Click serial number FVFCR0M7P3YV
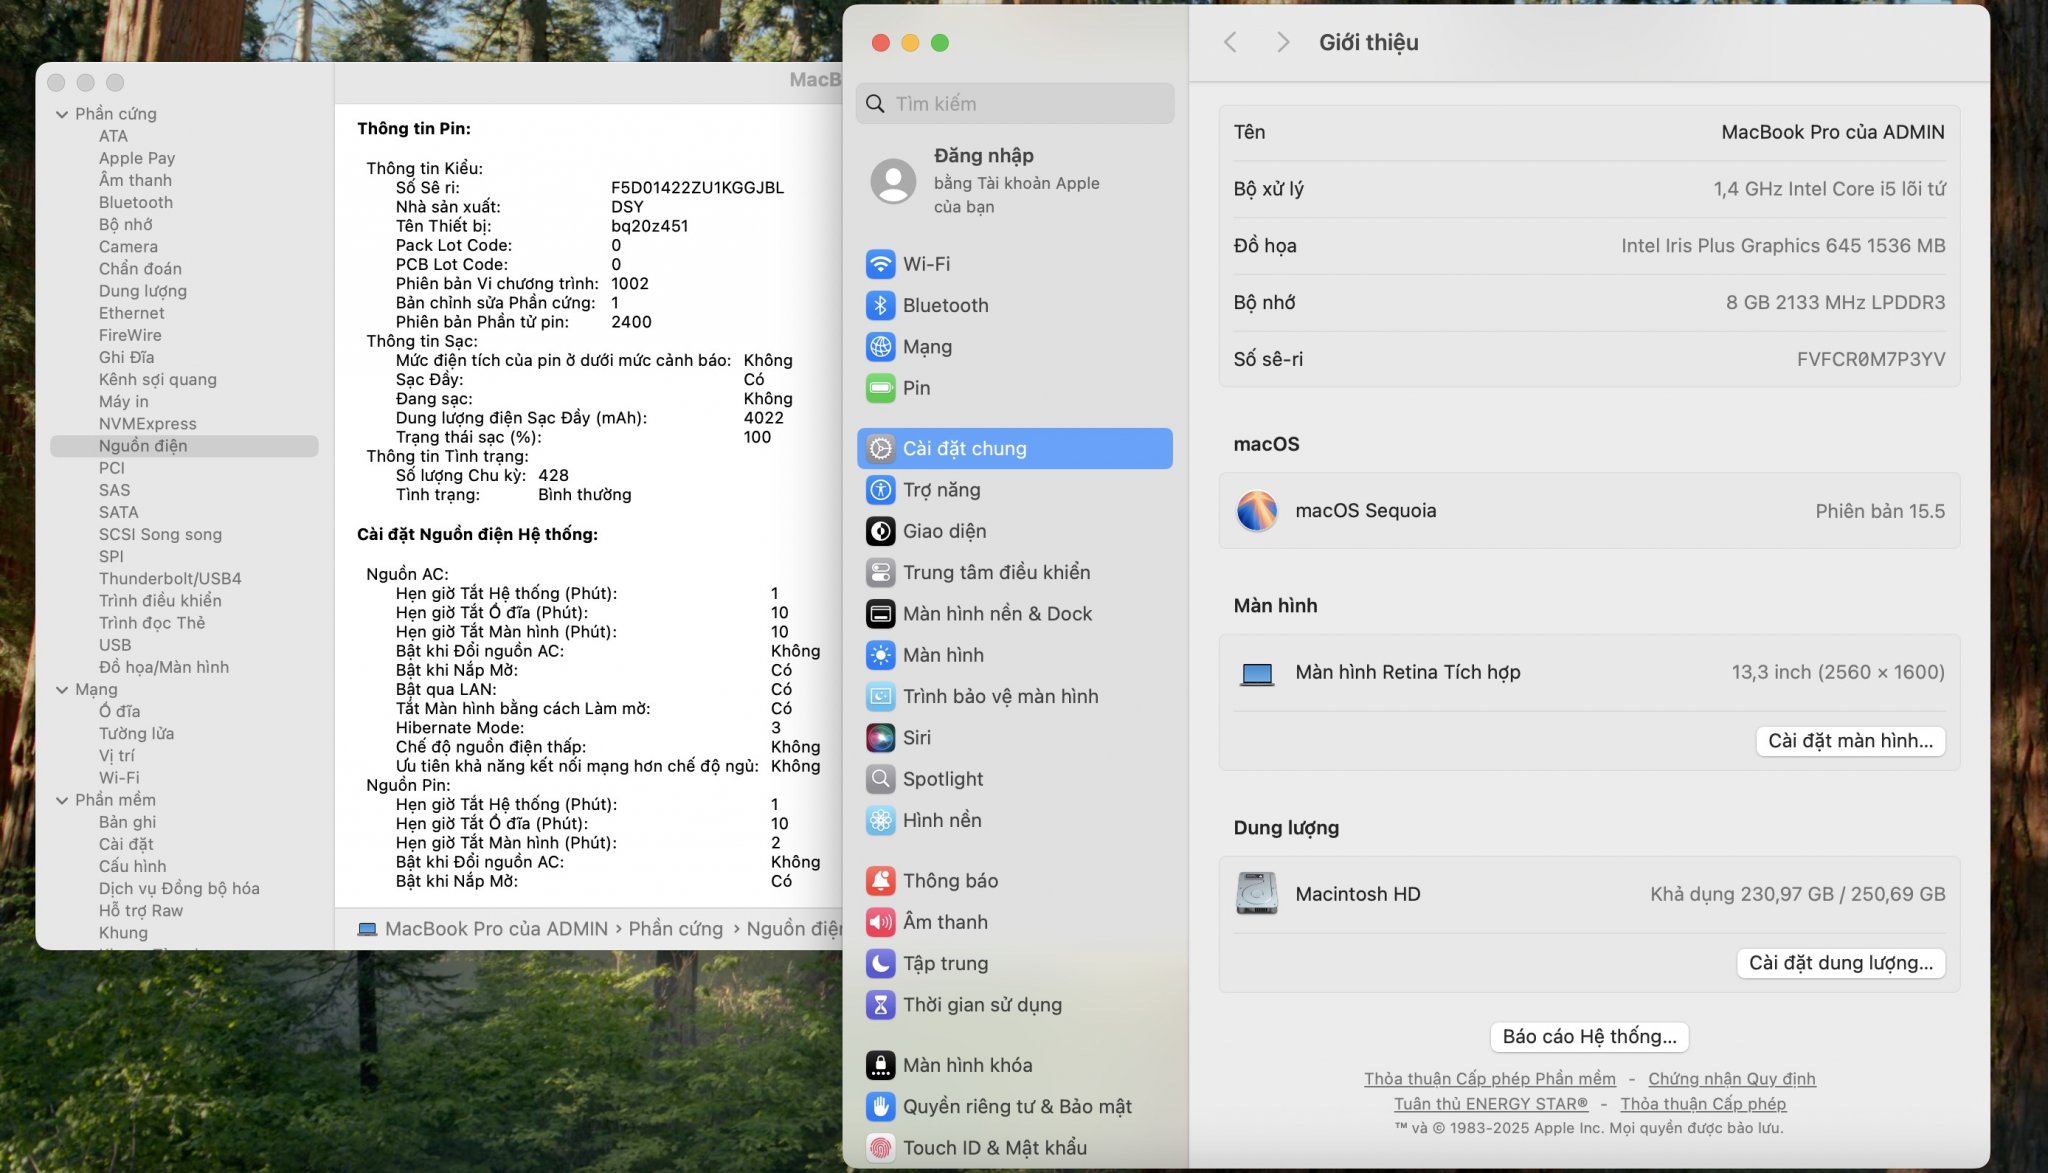This screenshot has width=2048, height=1173. tap(1871, 359)
